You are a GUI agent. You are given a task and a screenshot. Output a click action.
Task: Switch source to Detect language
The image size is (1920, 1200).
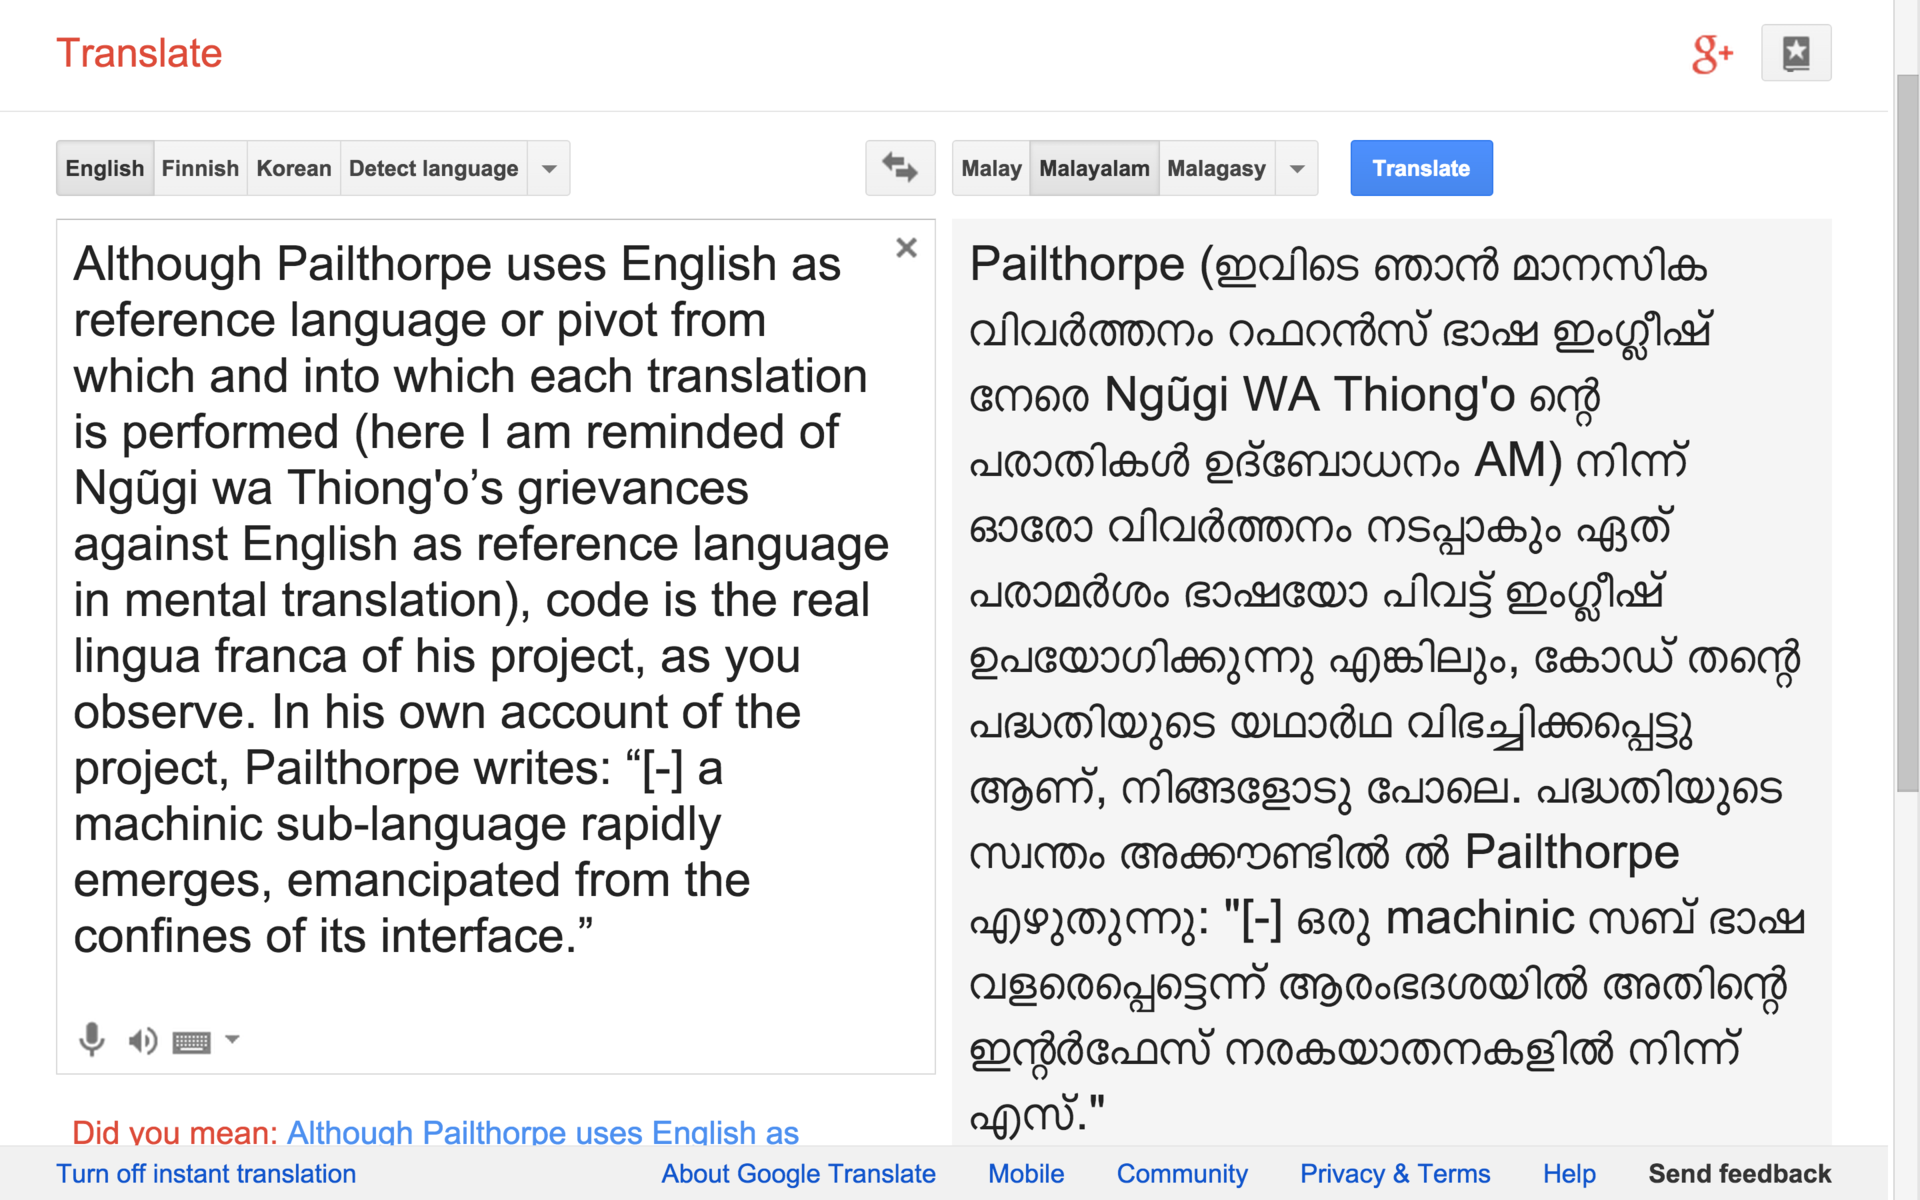(433, 168)
